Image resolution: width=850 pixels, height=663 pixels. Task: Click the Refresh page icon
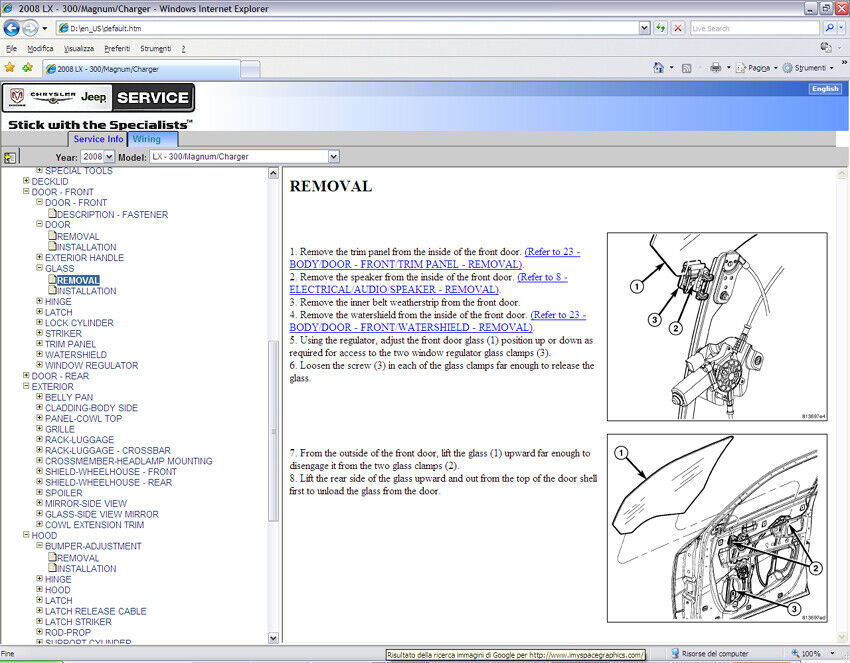click(661, 28)
